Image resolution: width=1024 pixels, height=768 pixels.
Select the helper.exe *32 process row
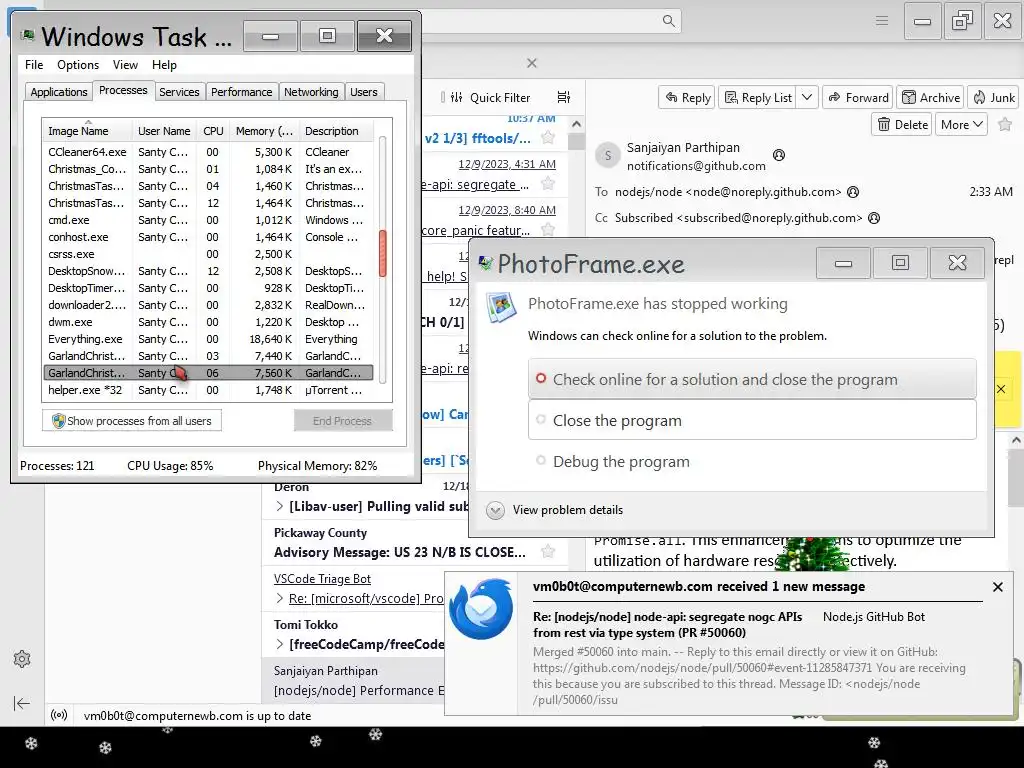pos(208,390)
